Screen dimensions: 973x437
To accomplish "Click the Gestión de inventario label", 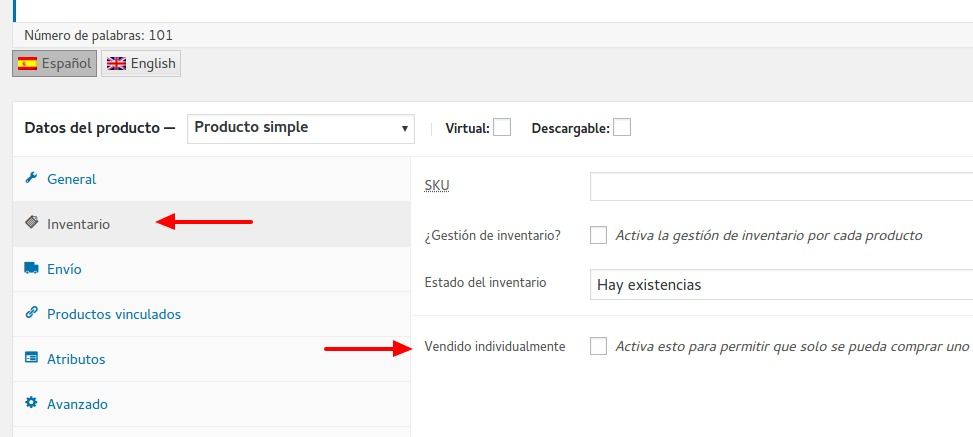I will 492,236.
